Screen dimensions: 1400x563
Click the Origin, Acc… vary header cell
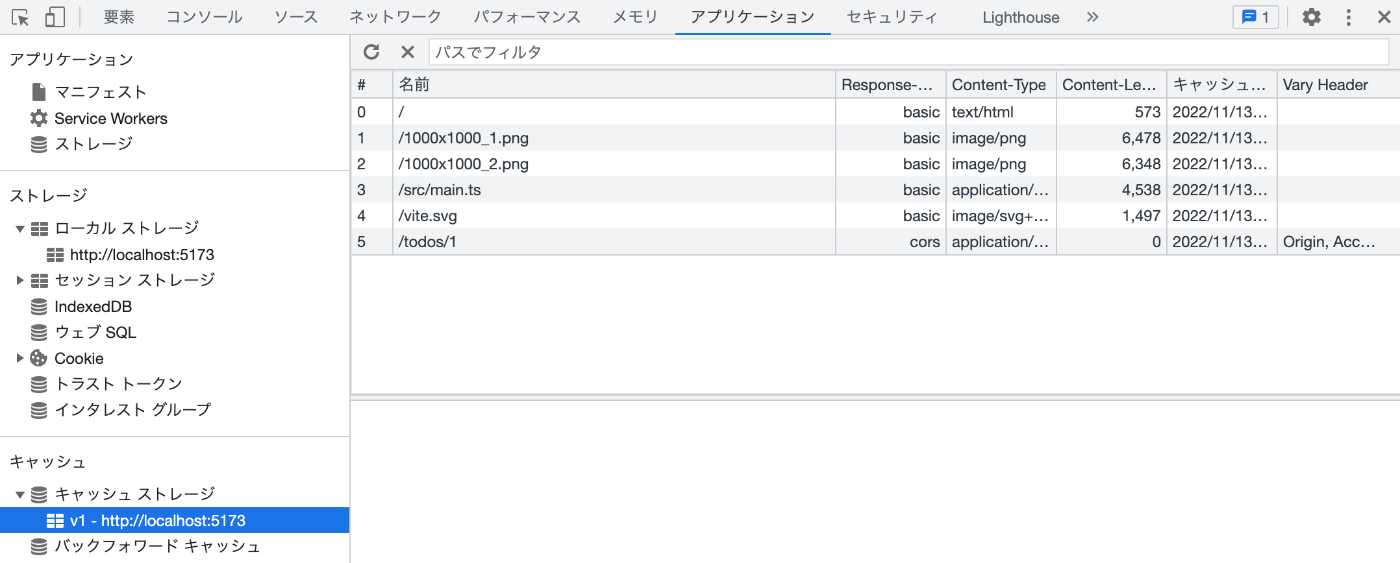pyautogui.click(x=1339, y=242)
